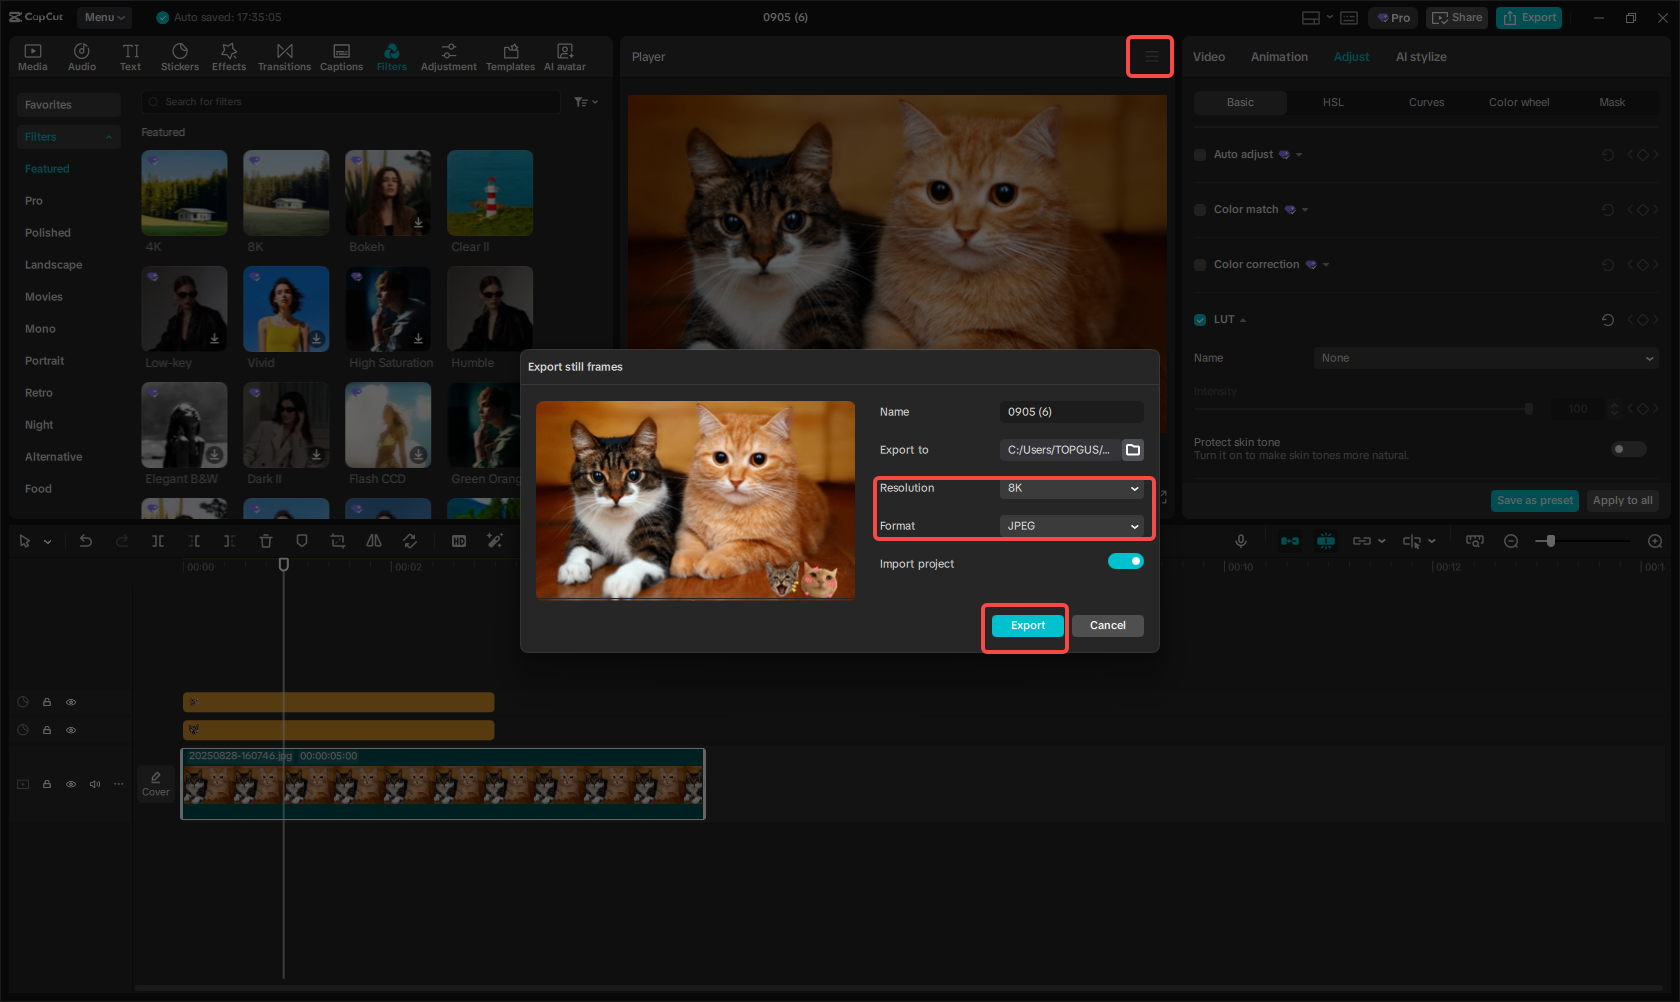Open the Format dropdown showing JPEG
Image resolution: width=1680 pixels, height=1002 pixels.
(x=1071, y=526)
